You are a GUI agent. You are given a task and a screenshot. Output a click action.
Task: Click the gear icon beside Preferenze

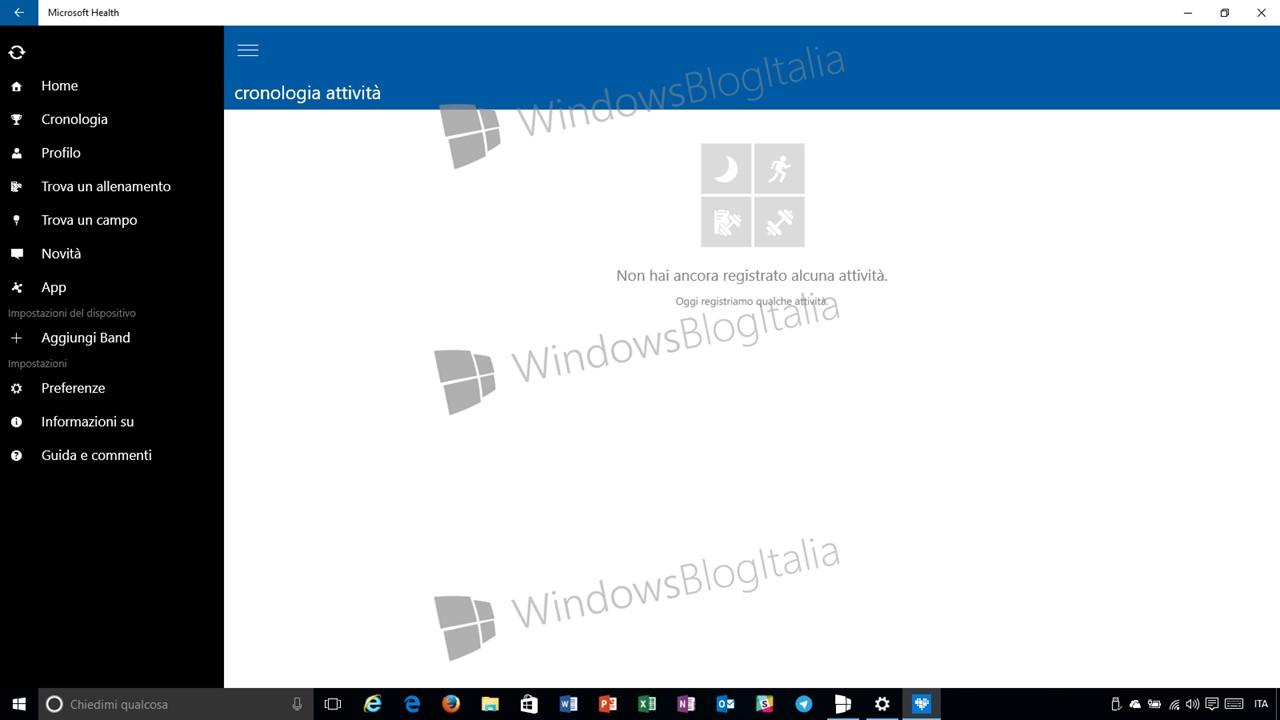pyautogui.click(x=16, y=388)
